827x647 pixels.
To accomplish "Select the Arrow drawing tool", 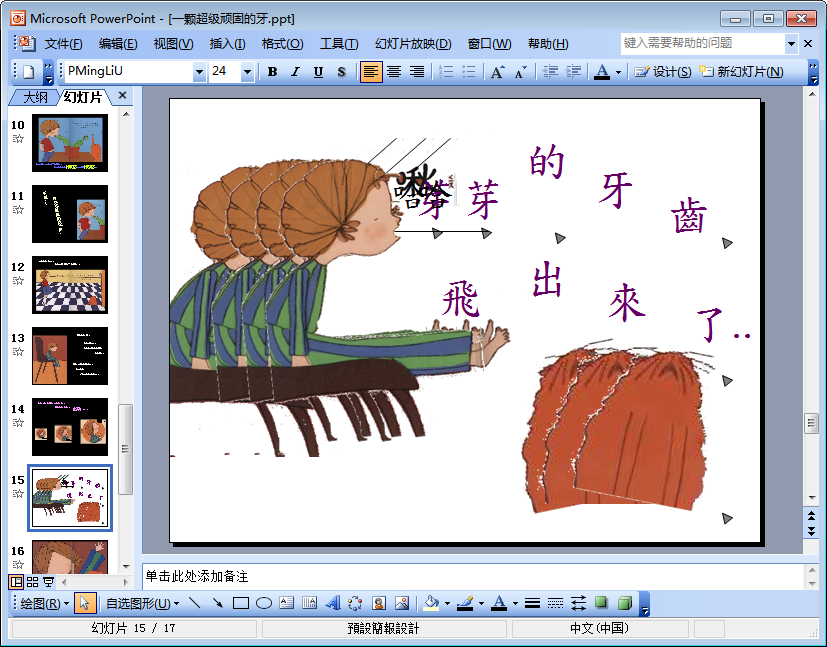I will 217,603.
